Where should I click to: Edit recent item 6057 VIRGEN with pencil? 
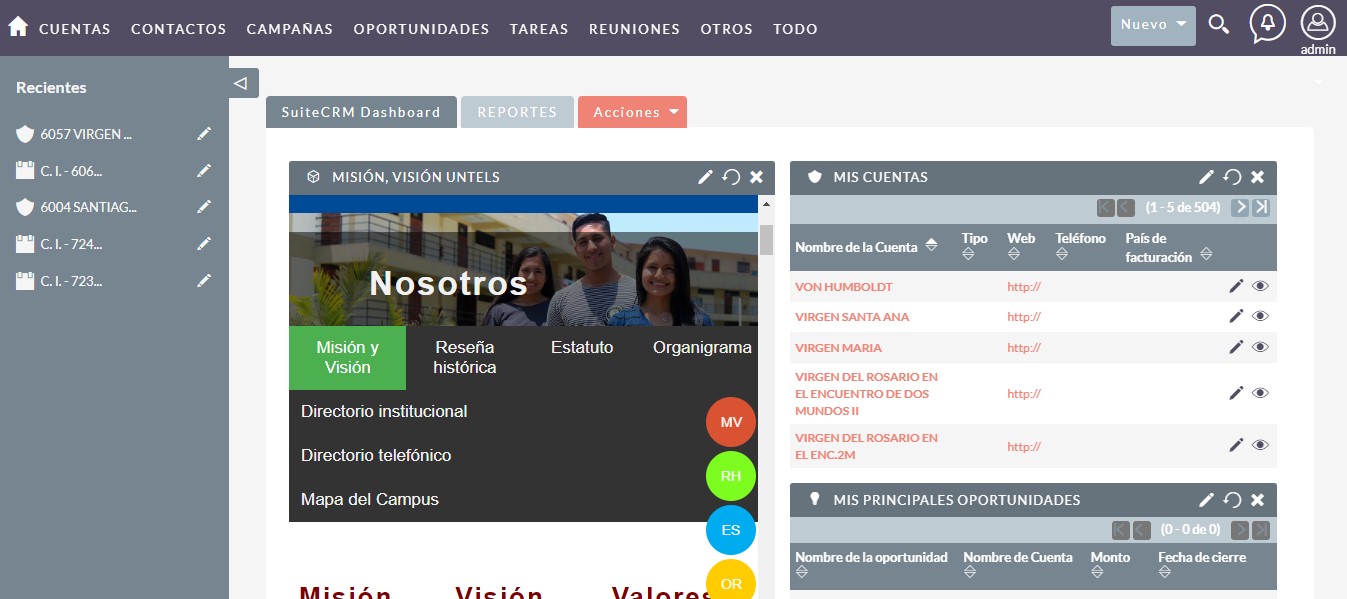pyautogui.click(x=204, y=134)
